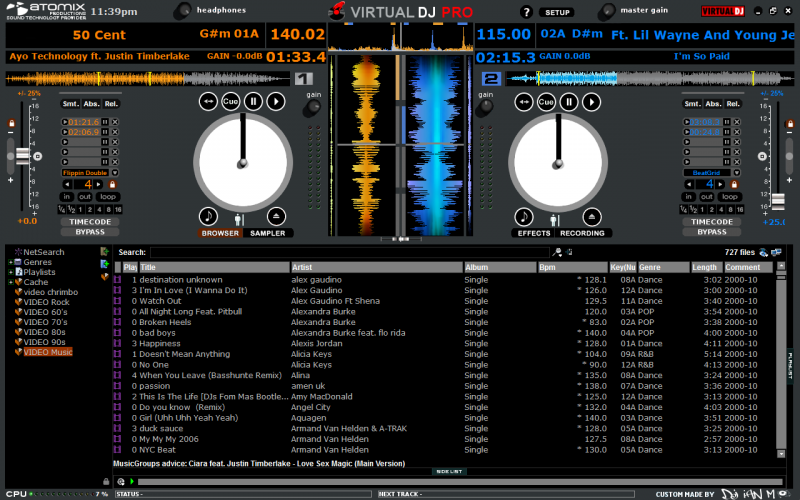800x500 pixels.
Task: Decrease deck 1 loop length with left arrow
Action: [x=67, y=184]
